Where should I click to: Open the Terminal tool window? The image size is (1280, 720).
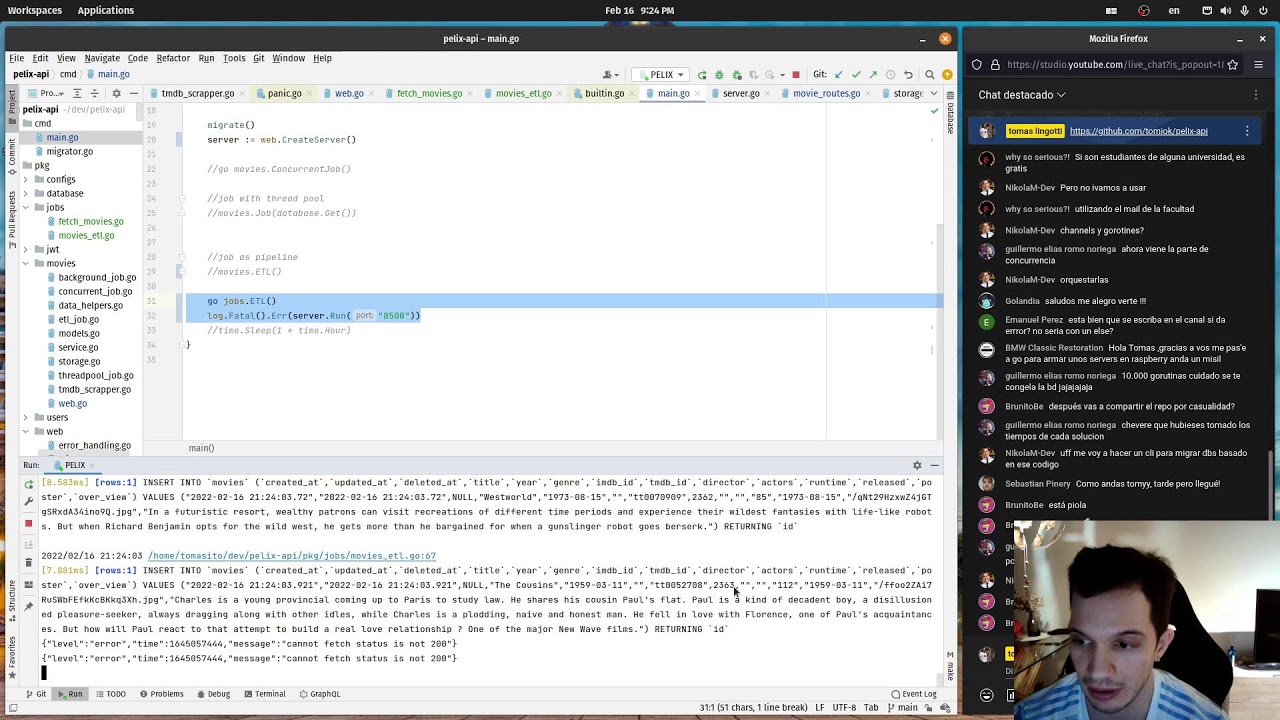click(x=263, y=694)
